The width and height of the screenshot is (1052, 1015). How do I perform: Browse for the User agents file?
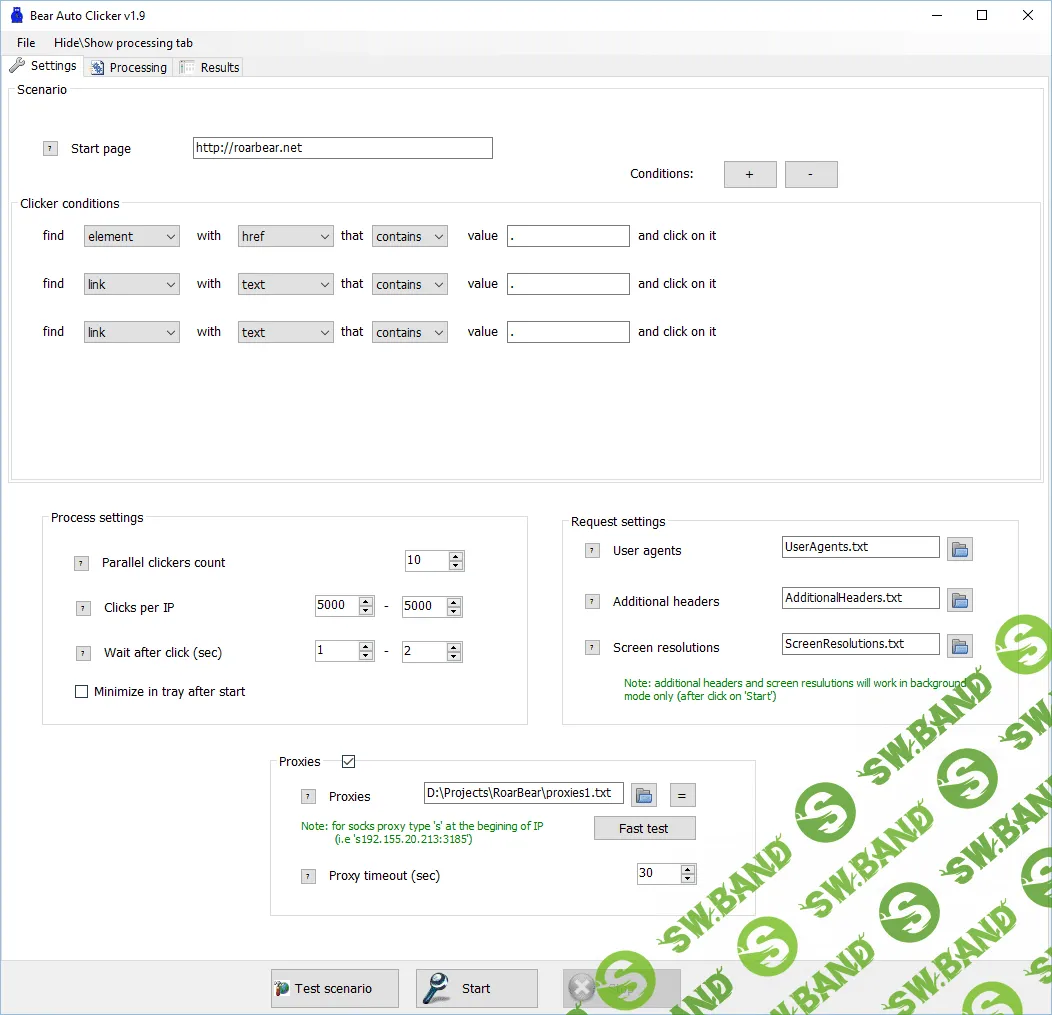959,549
